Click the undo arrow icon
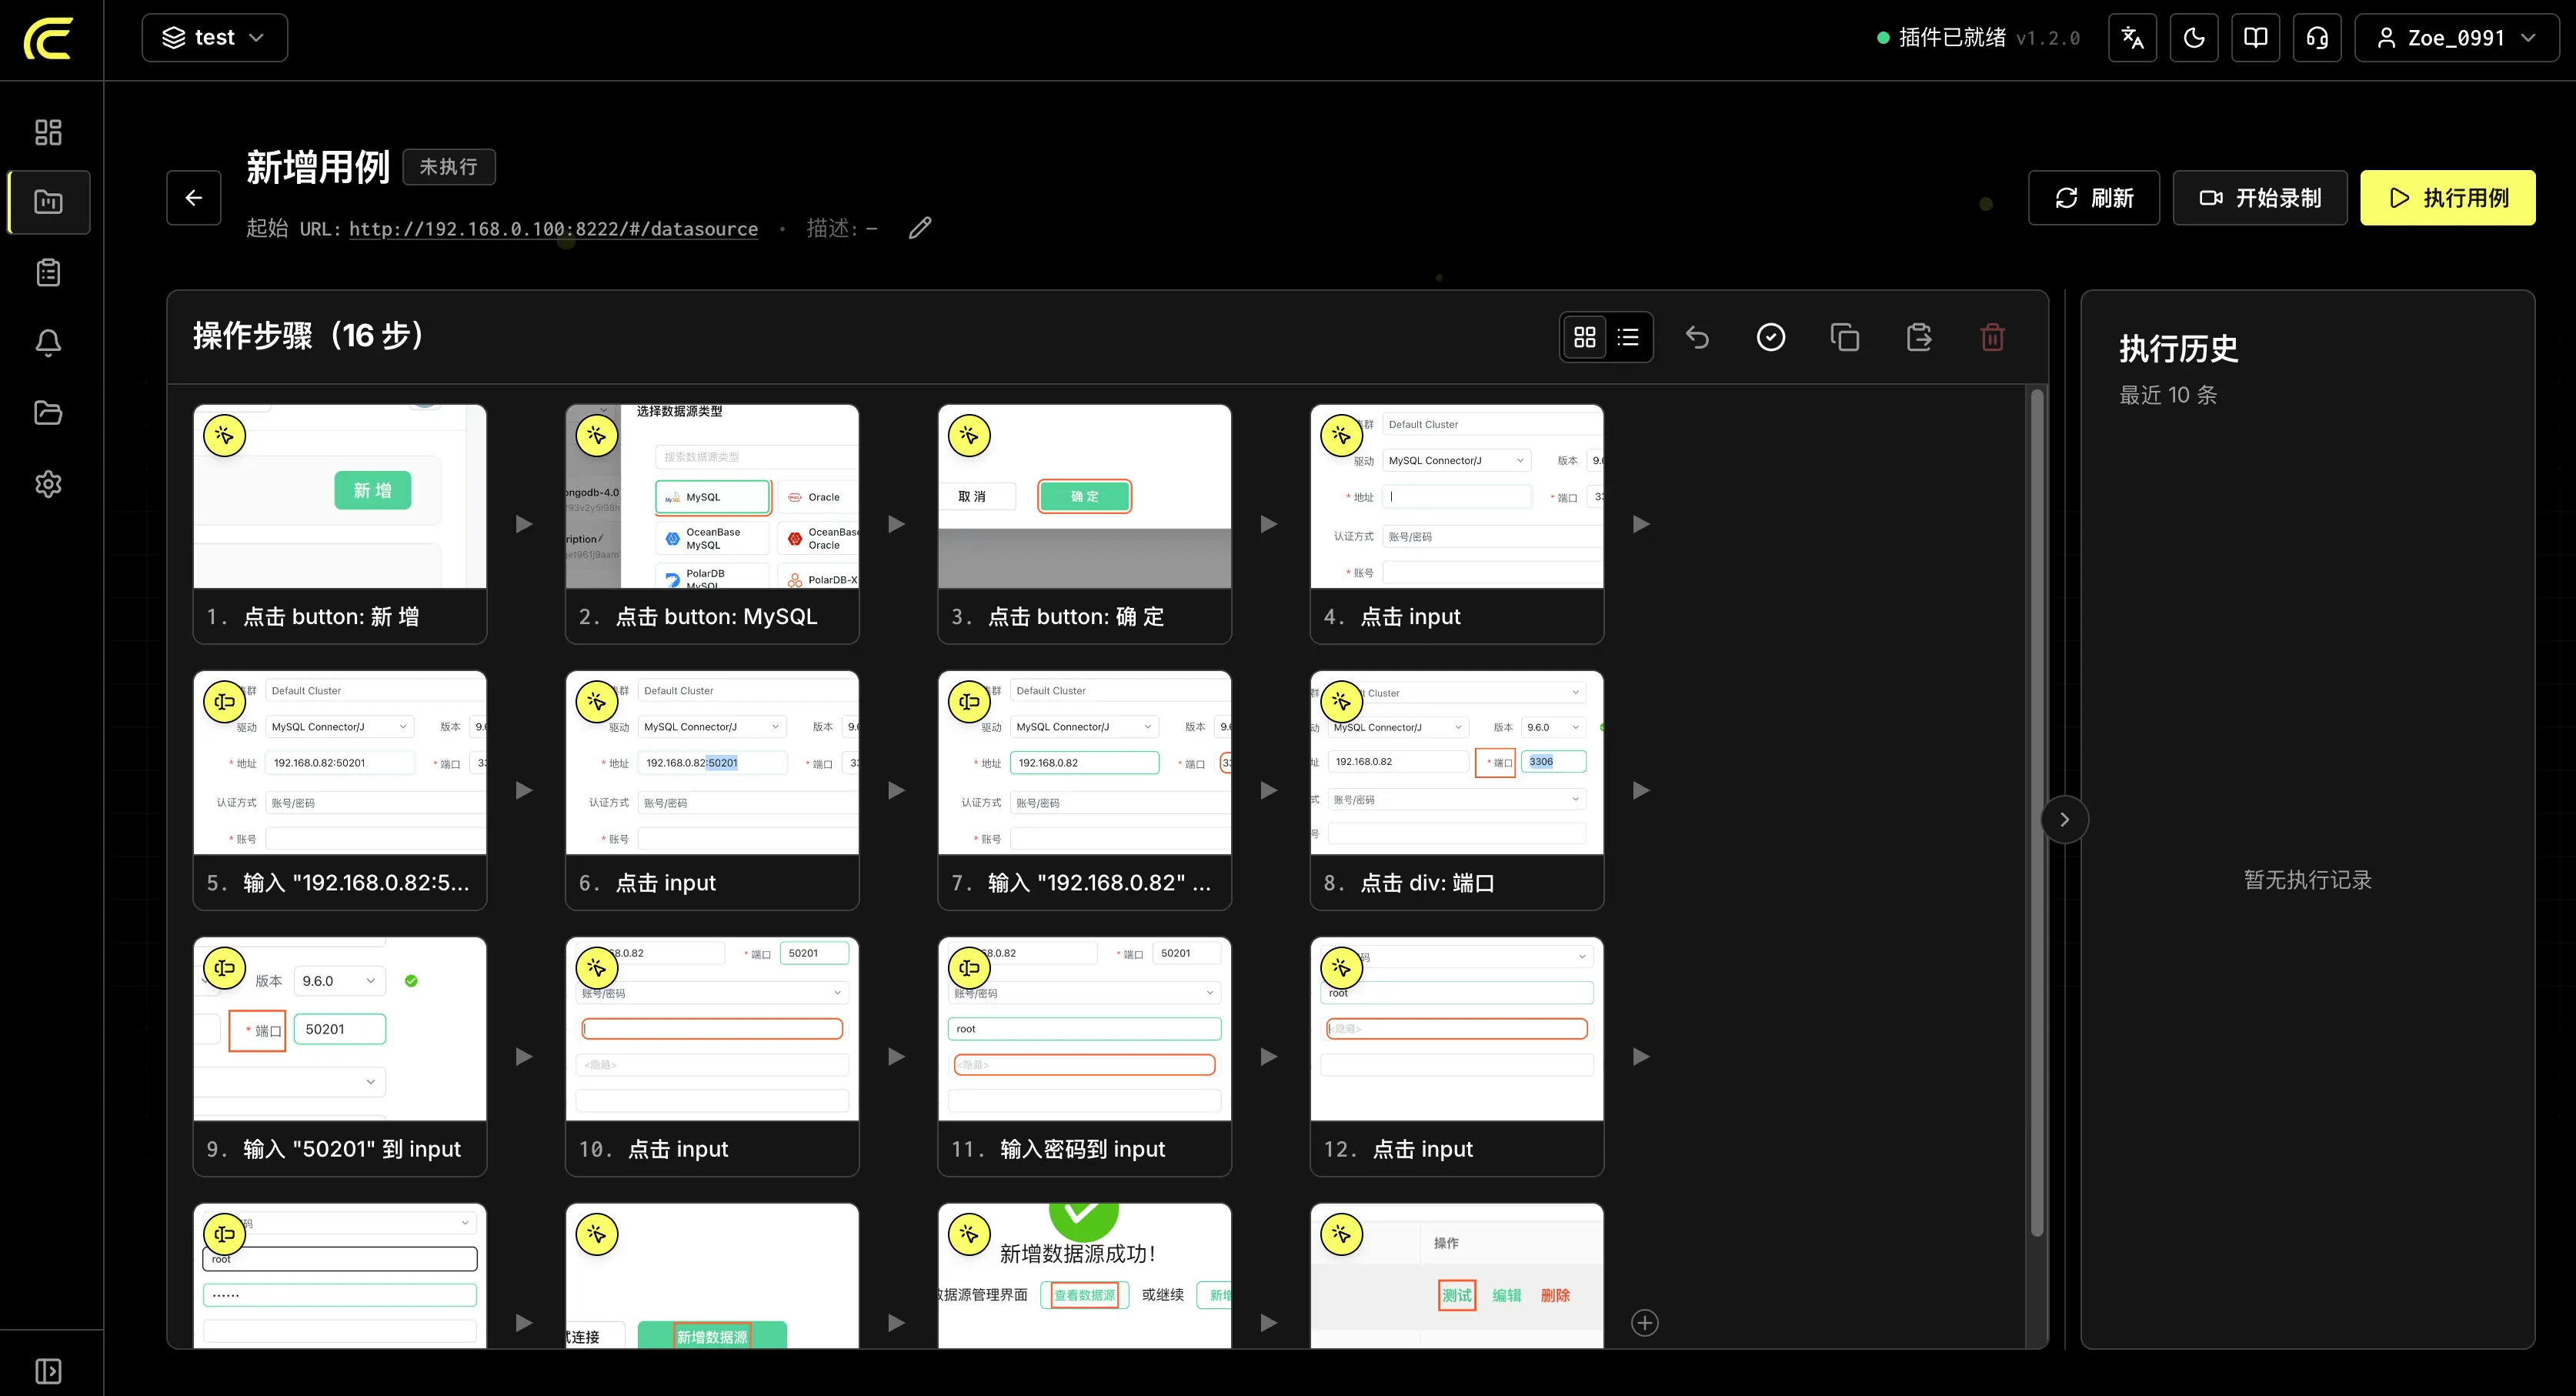The height and width of the screenshot is (1396, 2576). point(1697,337)
